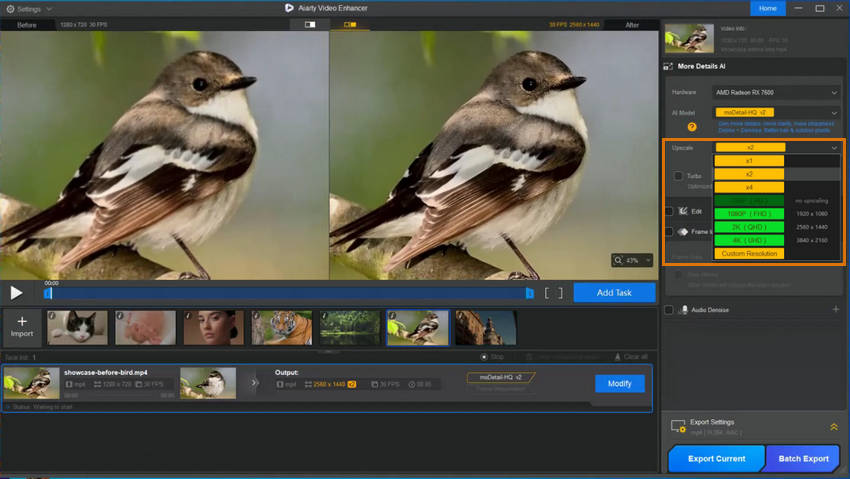The height and width of the screenshot is (479, 850).
Task: Click the Aiarty Video Enhancer logo icon
Action: 289,8
